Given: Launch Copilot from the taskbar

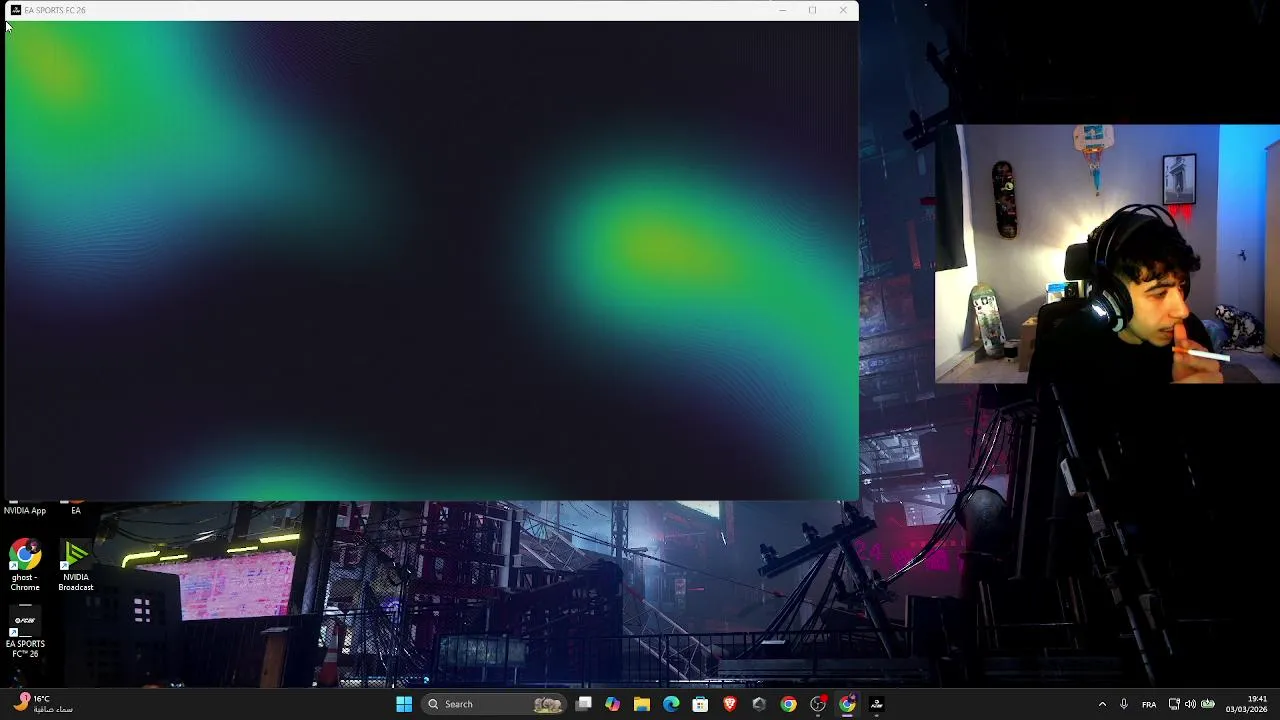Looking at the screenshot, I should point(612,704).
